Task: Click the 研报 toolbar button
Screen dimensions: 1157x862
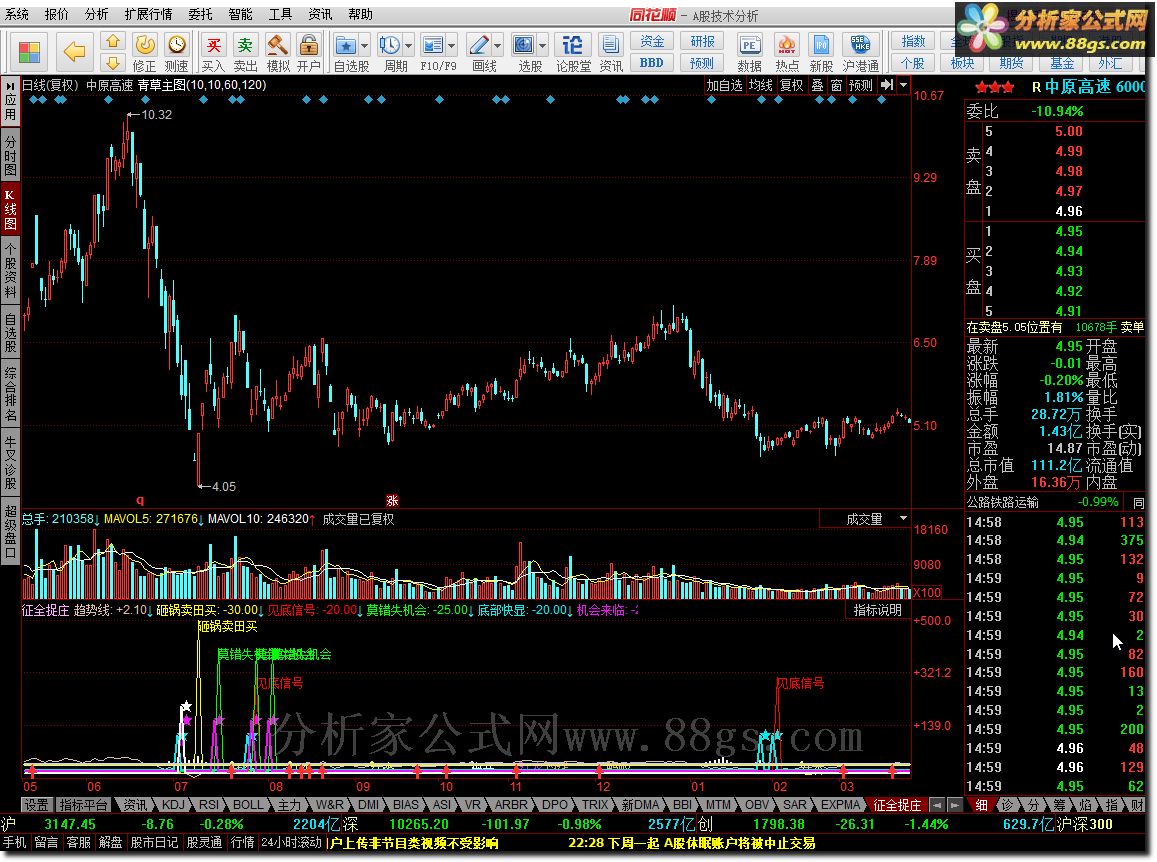Action: (702, 41)
